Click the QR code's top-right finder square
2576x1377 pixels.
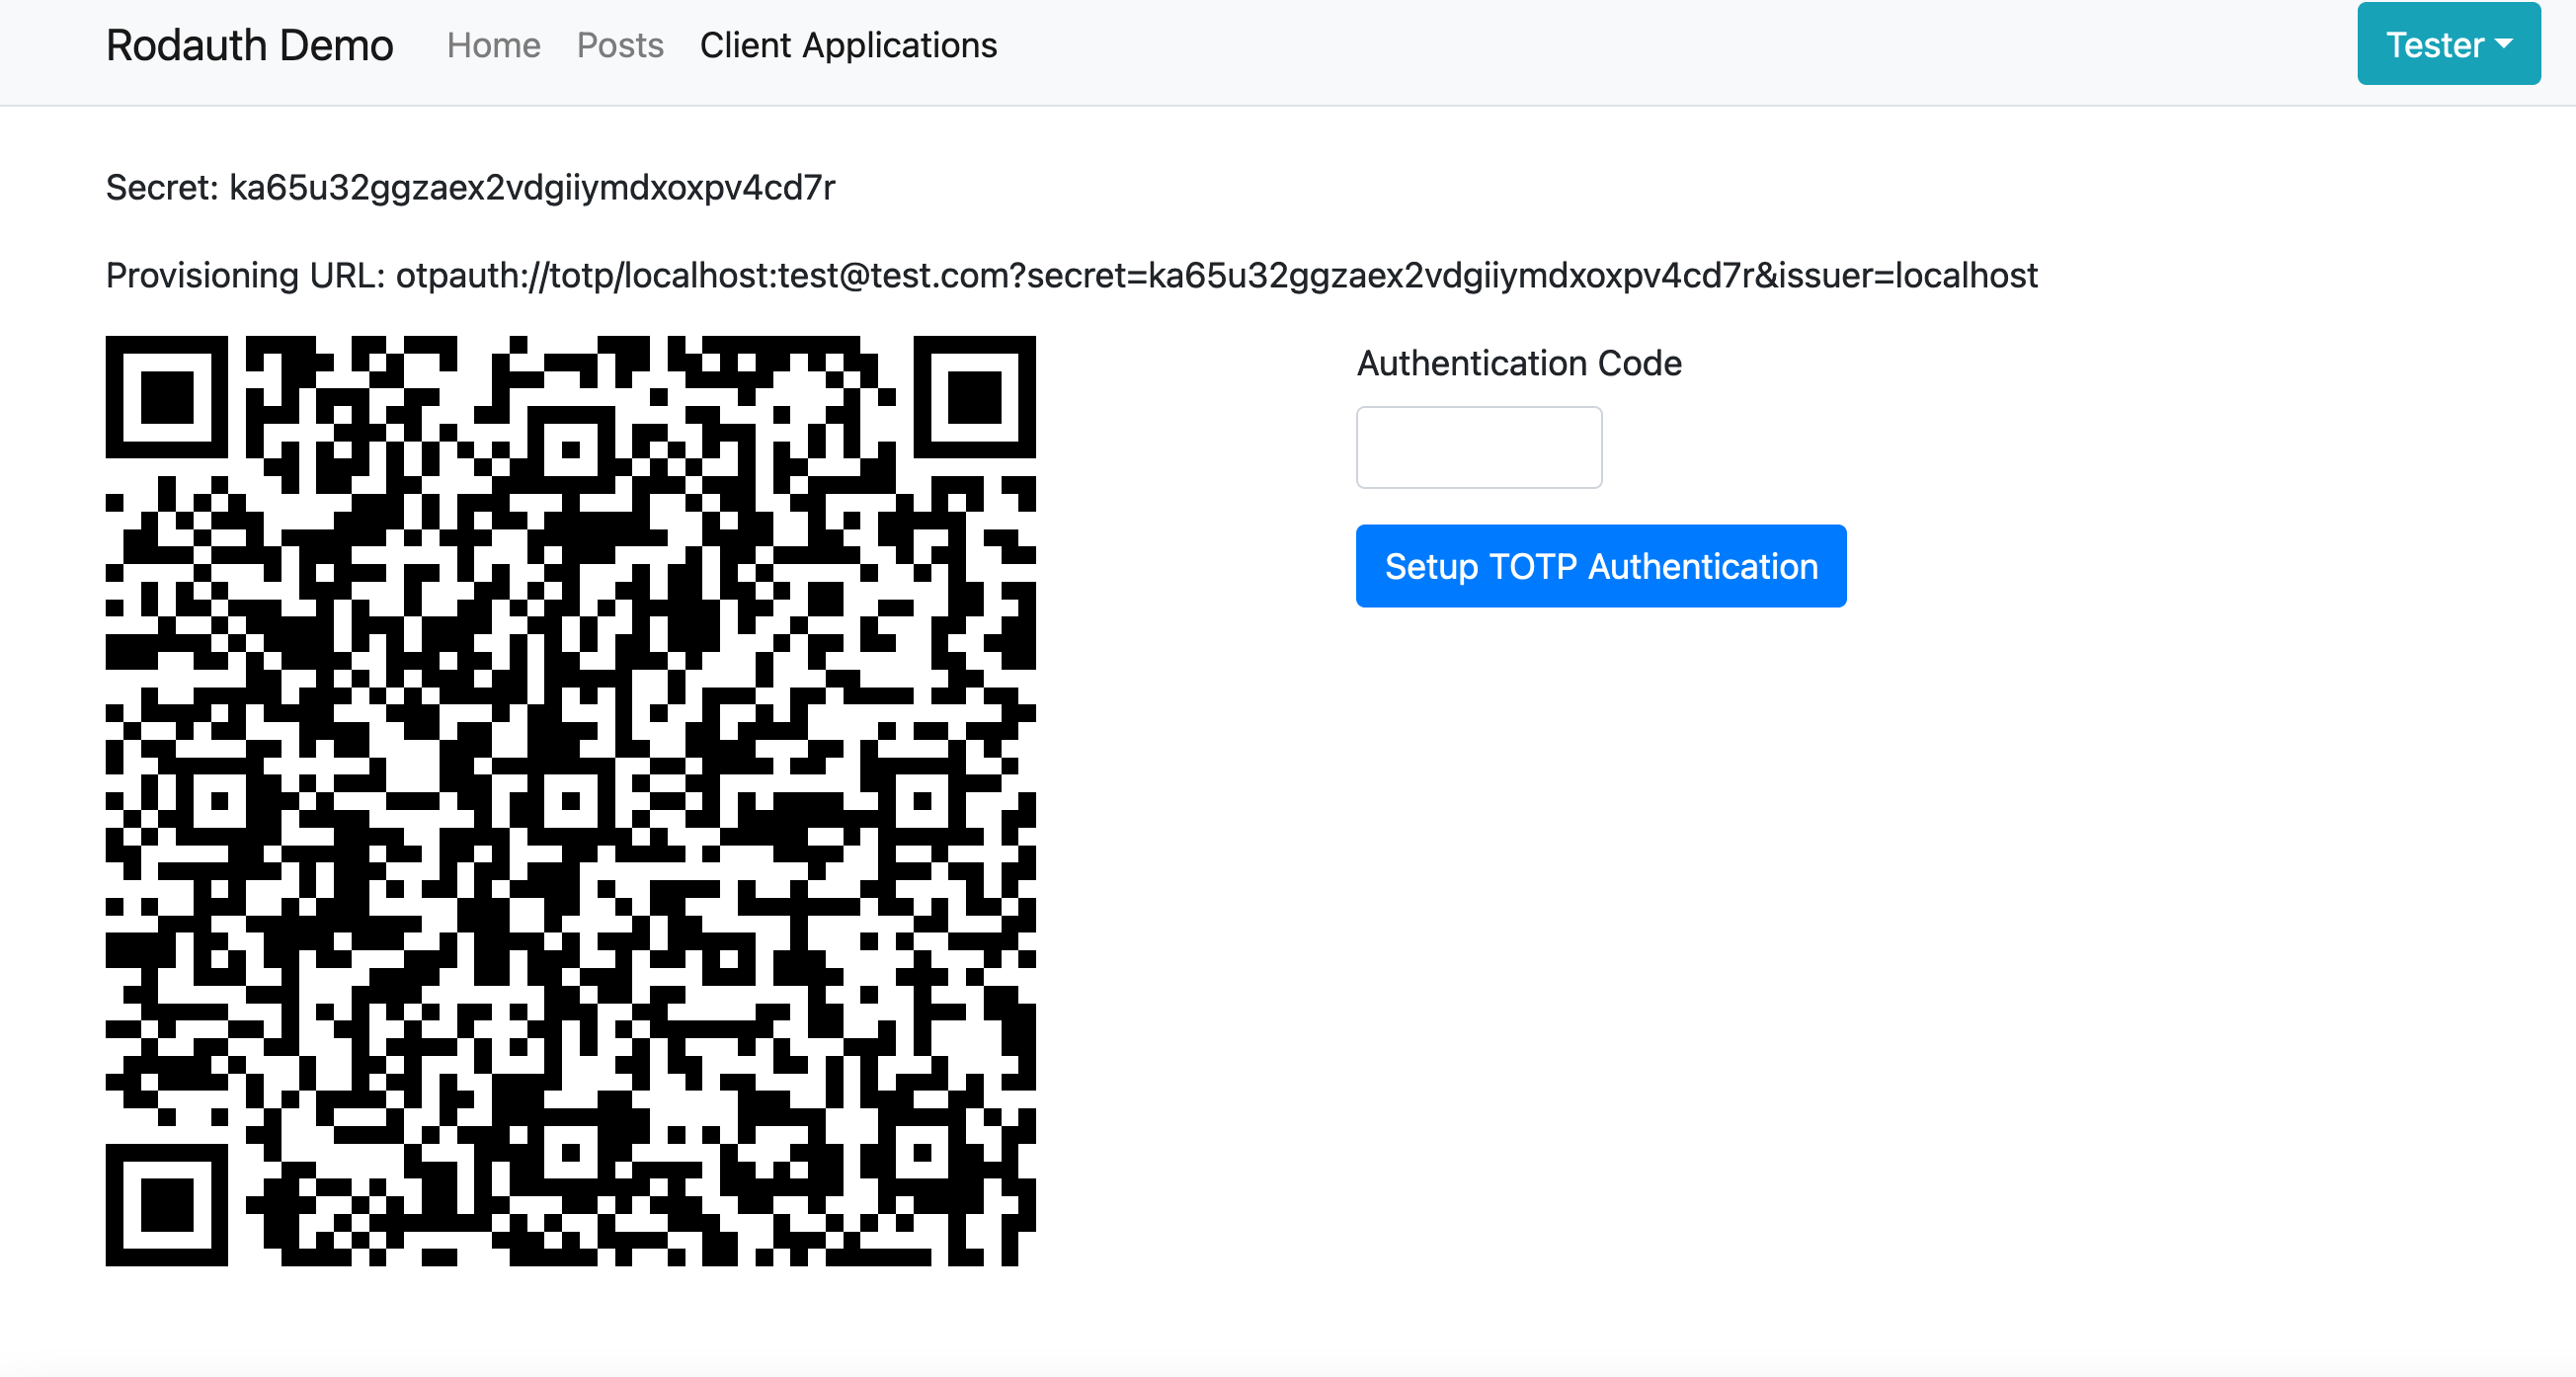974,396
